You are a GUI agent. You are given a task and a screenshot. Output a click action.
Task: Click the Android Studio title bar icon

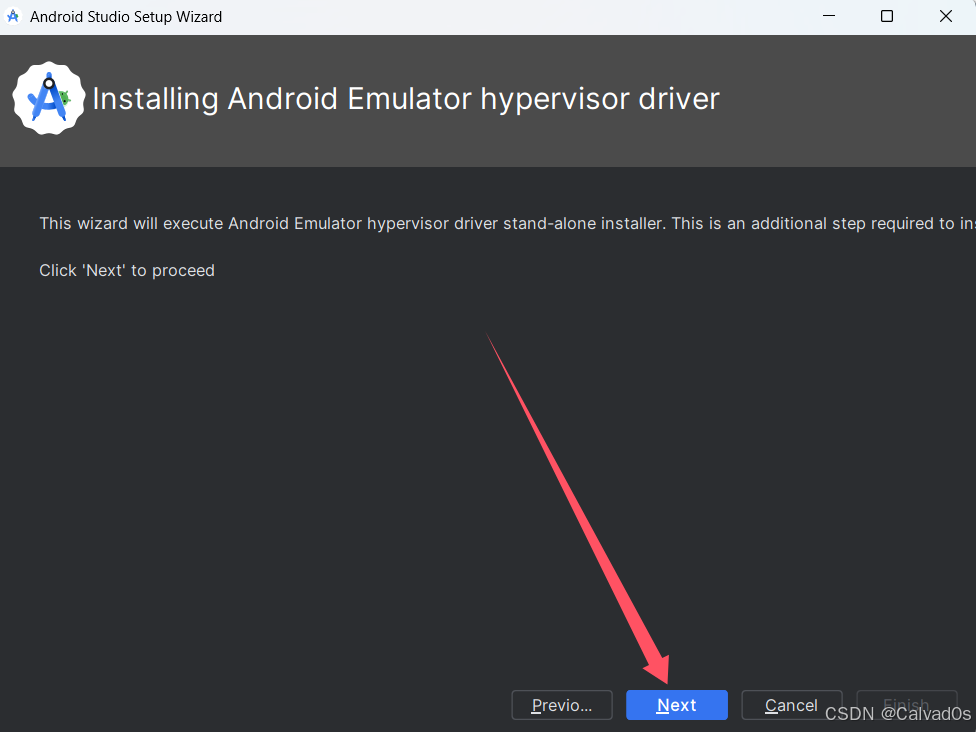13,17
